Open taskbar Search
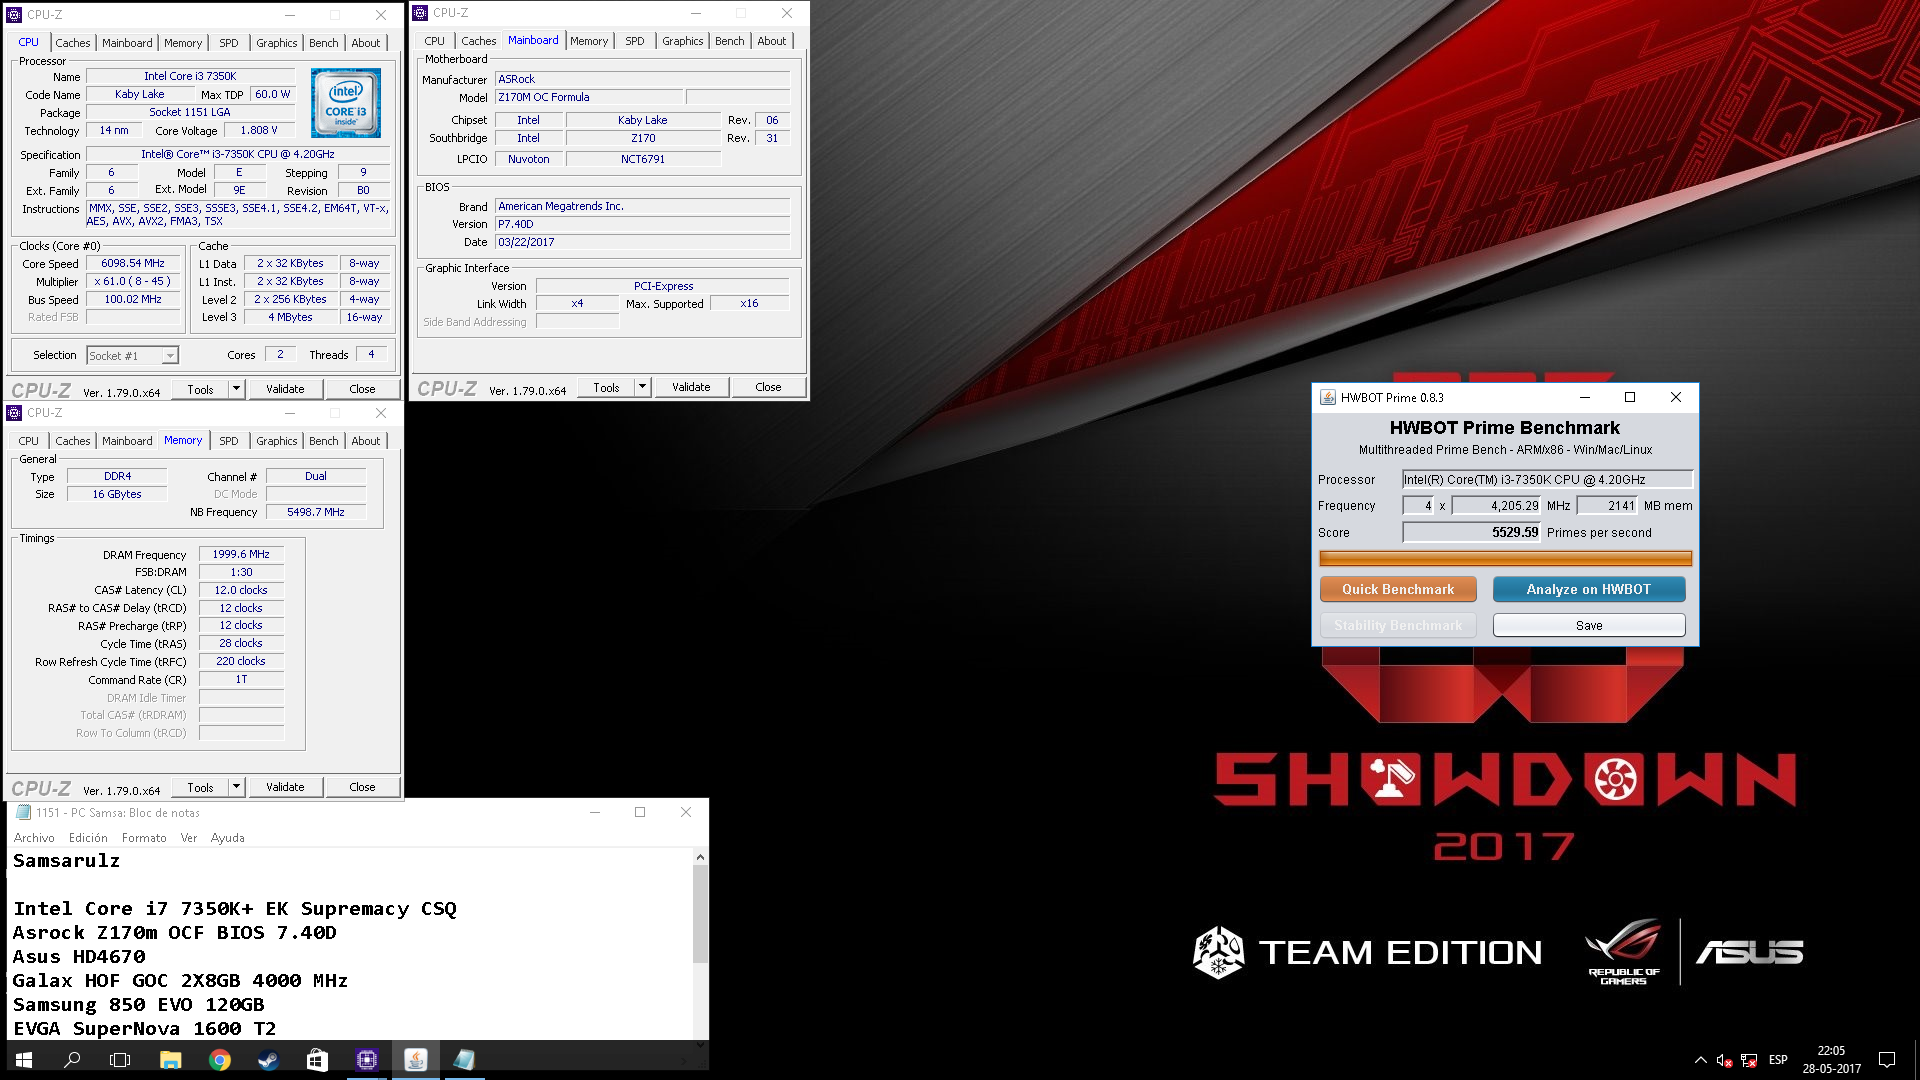Image resolution: width=1920 pixels, height=1080 pixels. tap(72, 1060)
